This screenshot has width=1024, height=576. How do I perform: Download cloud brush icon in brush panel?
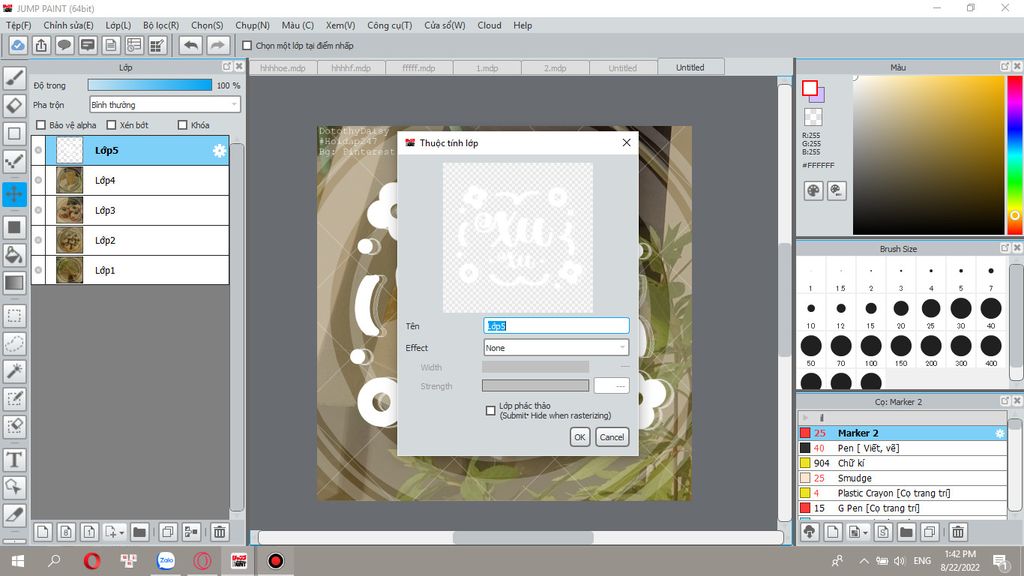[810, 532]
